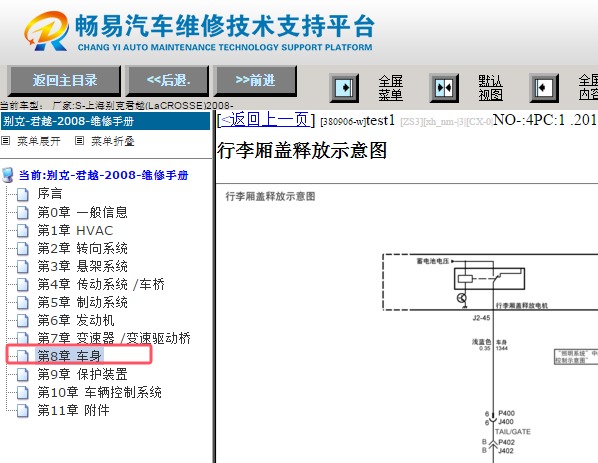Click the 别克-君越-2008-维修手册 panel header

coord(105,121)
